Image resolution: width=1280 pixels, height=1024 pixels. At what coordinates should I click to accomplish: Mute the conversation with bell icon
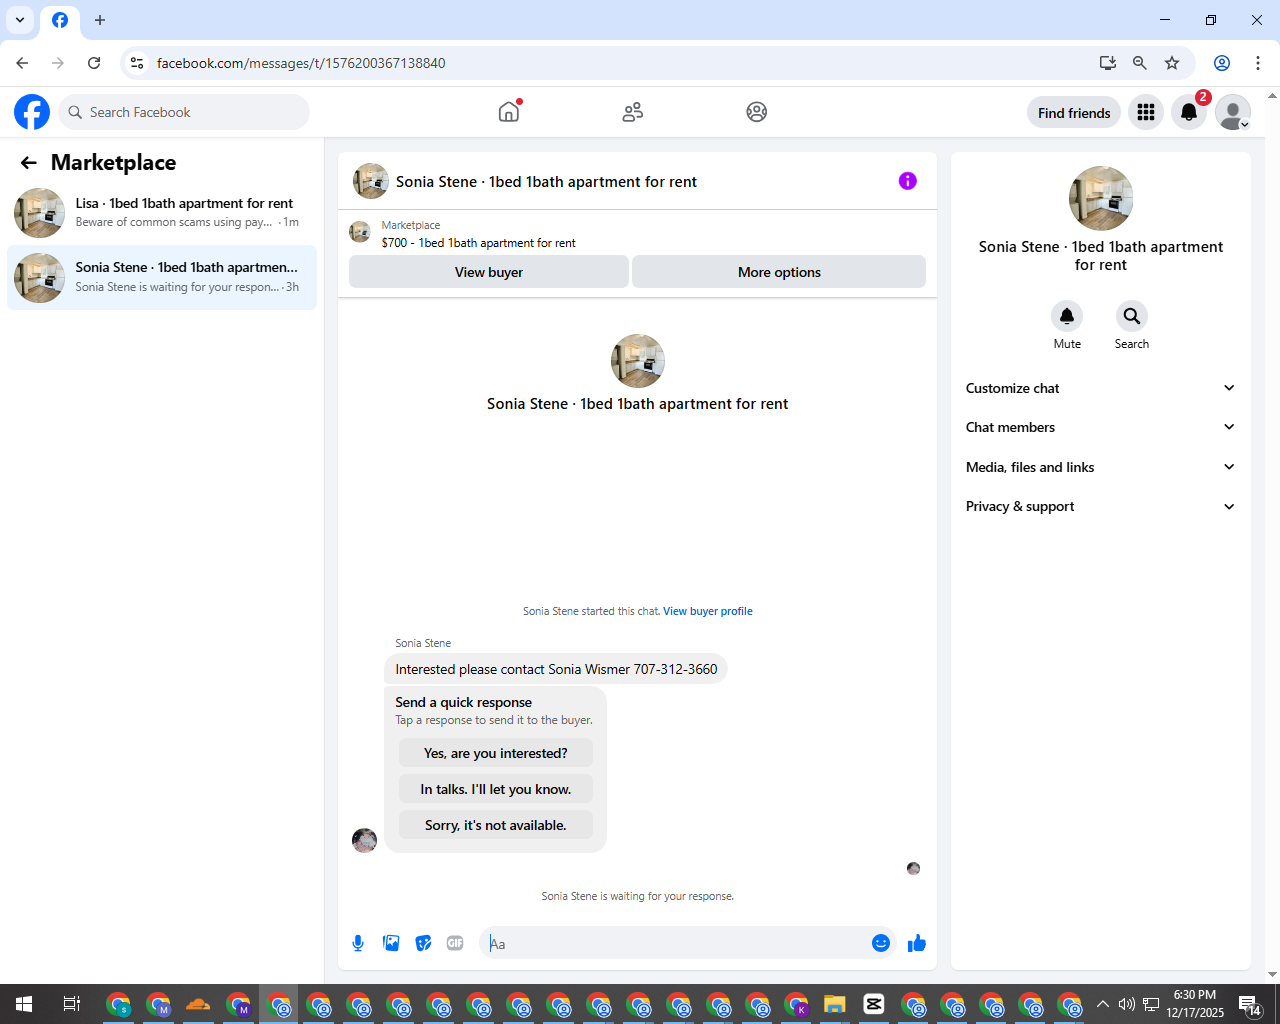point(1067,316)
